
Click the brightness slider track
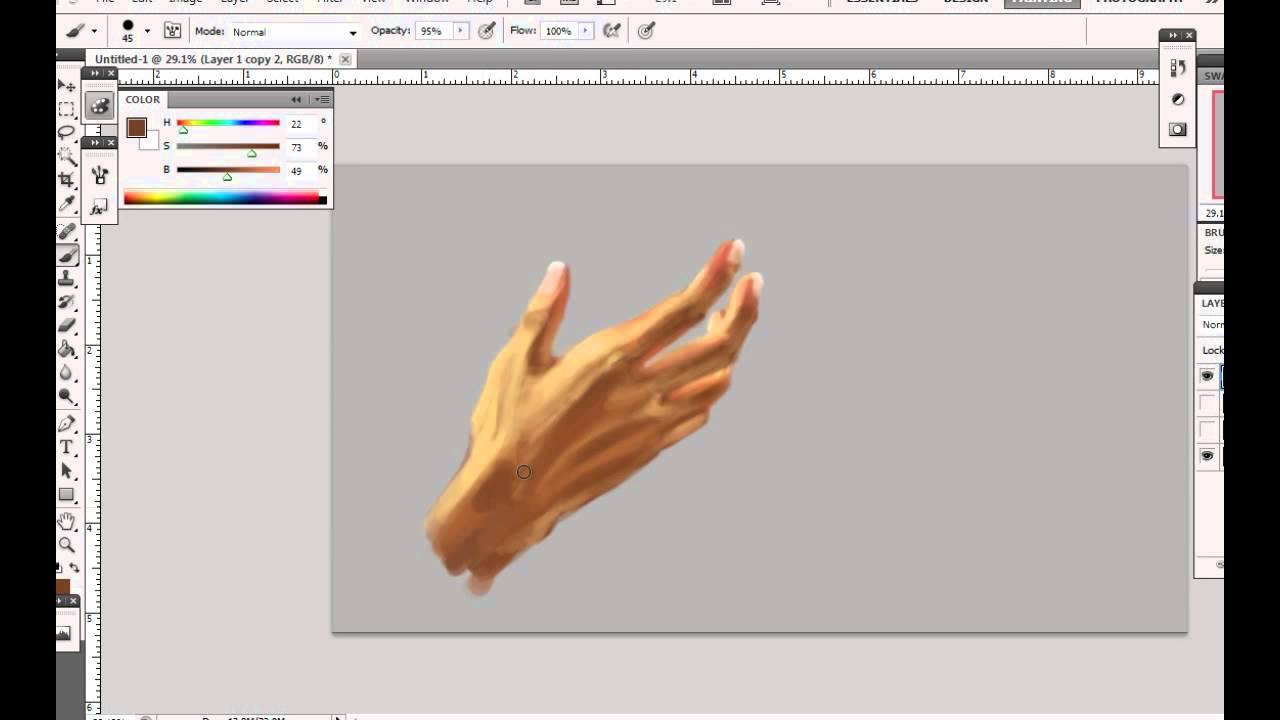(x=228, y=170)
